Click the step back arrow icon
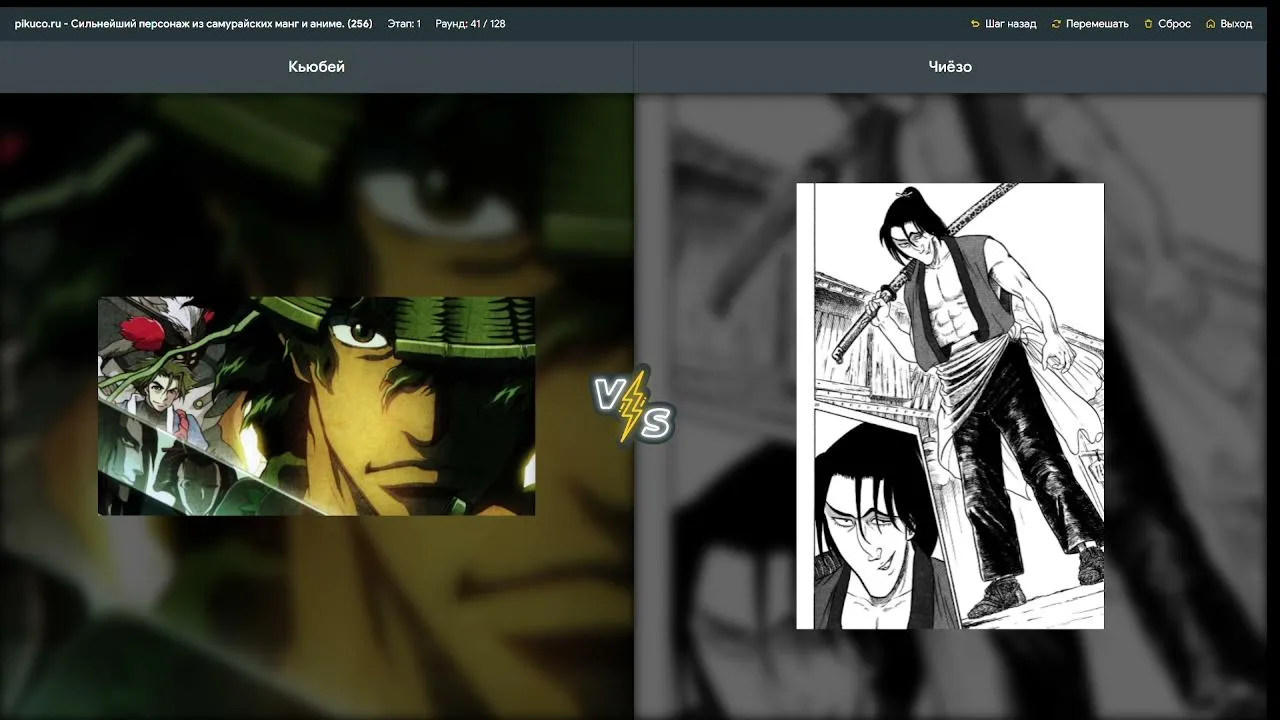The image size is (1280, 720). (975, 24)
